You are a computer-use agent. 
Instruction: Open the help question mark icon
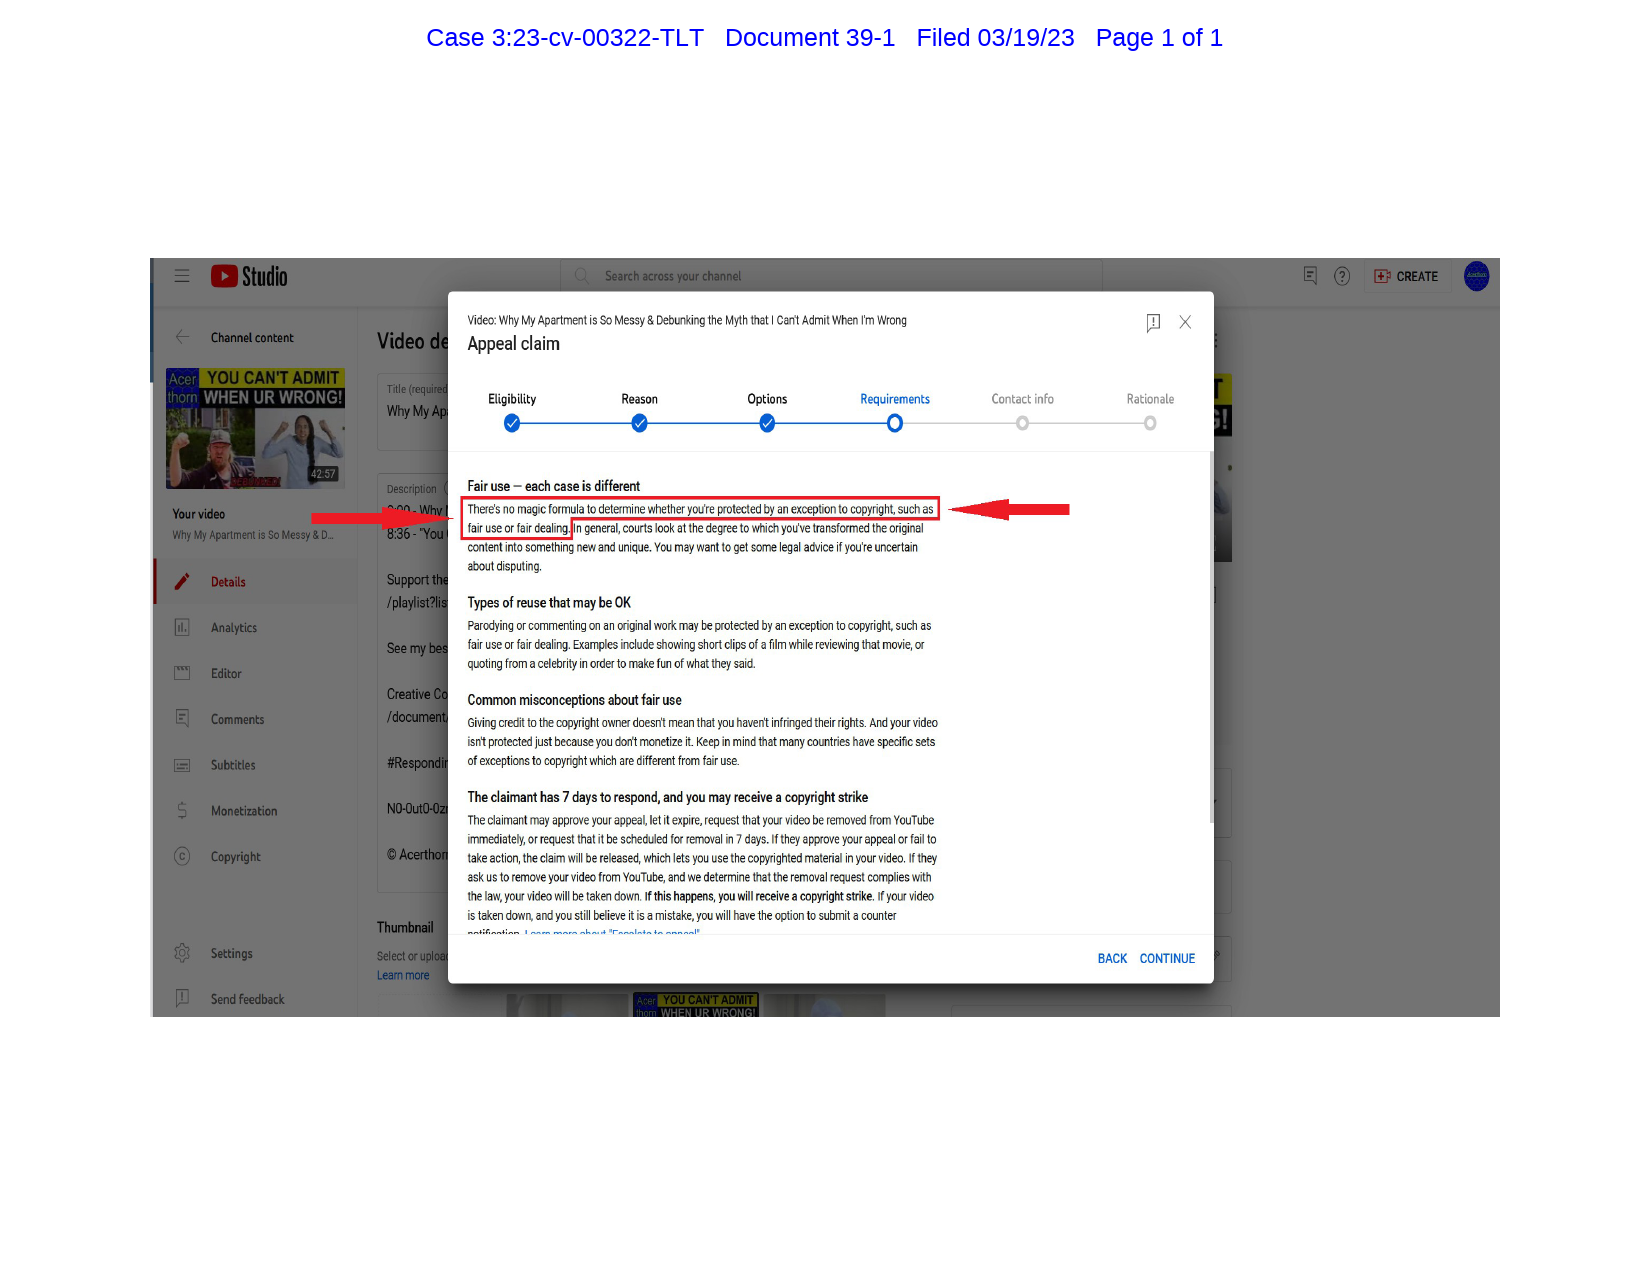click(x=1342, y=276)
